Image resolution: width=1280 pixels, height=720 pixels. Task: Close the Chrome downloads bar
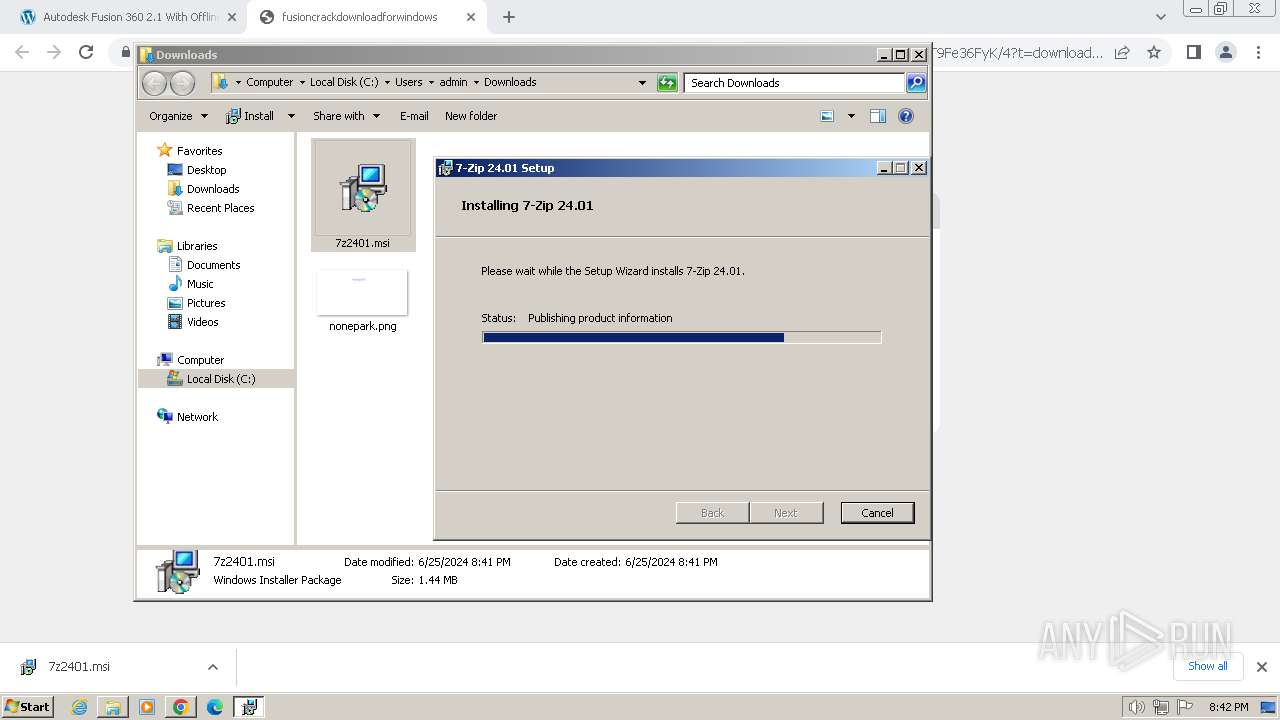[1261, 667]
